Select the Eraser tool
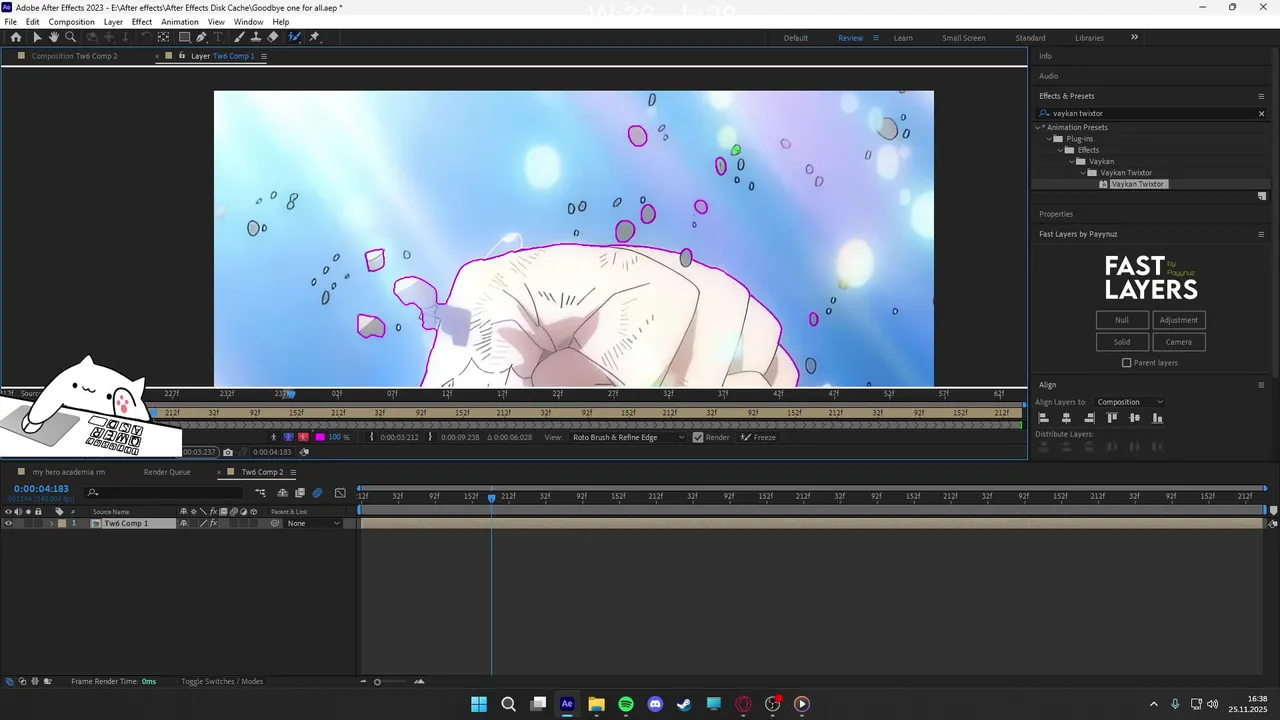 [x=273, y=37]
